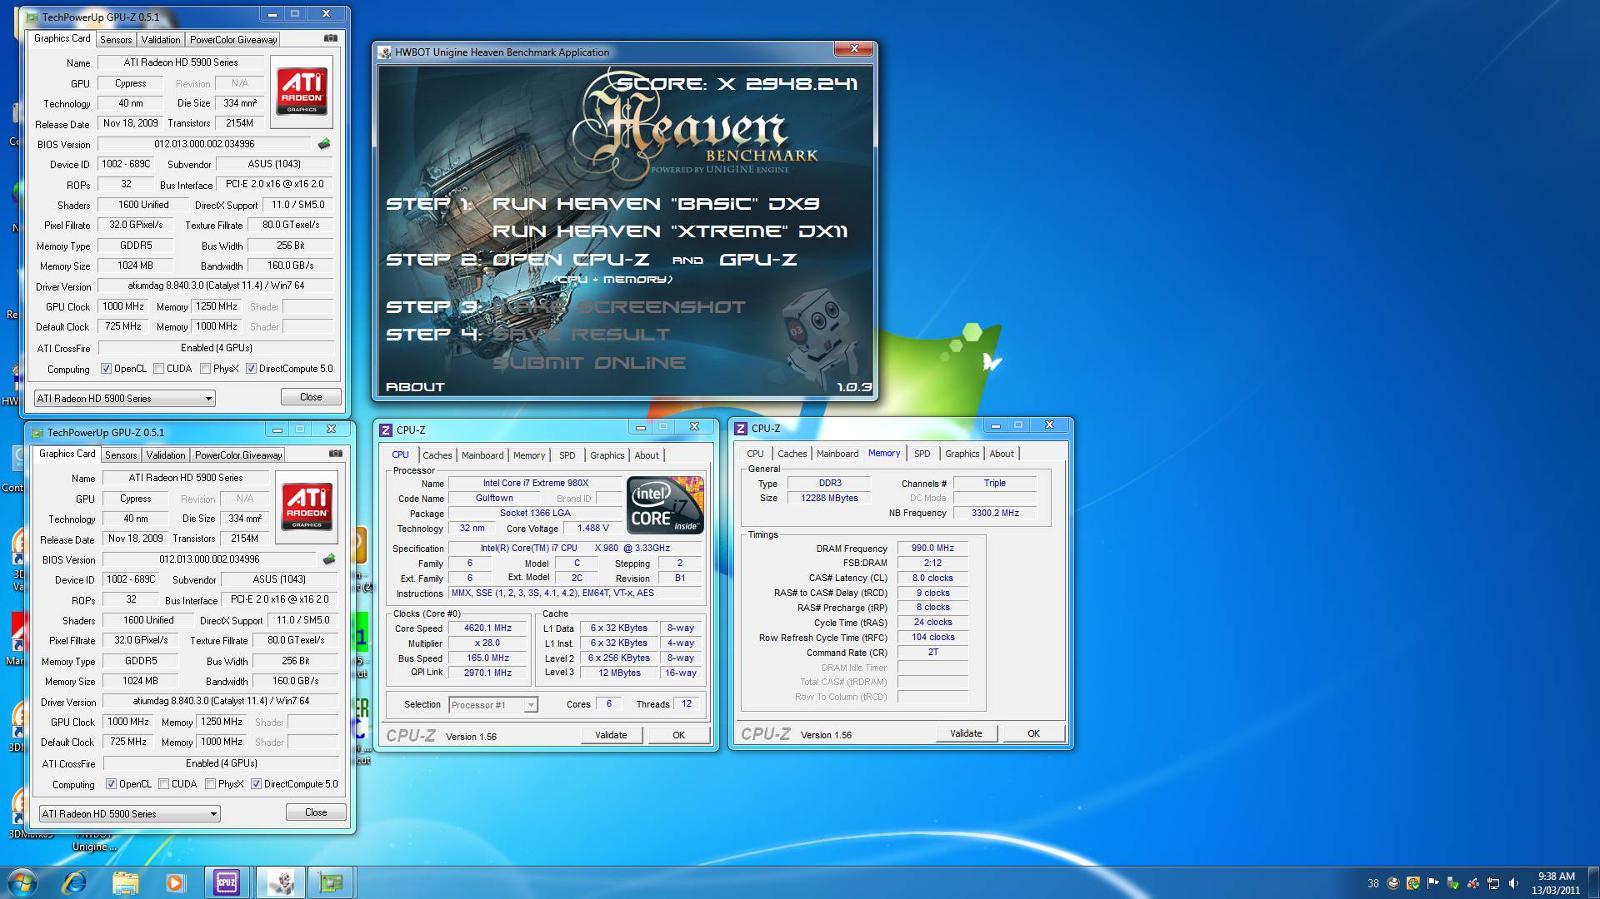Click ATI Radeon logo in top GPU-Z window
The height and width of the screenshot is (899, 1600).
(x=301, y=91)
